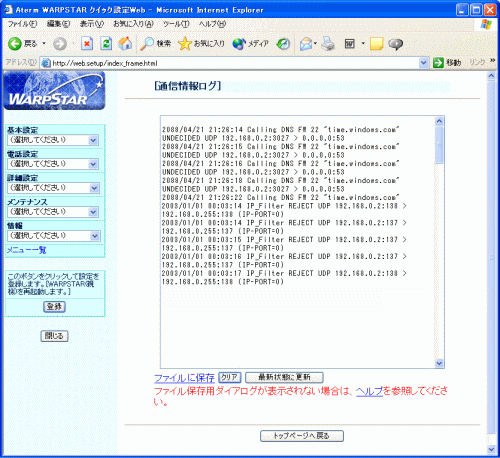
Task: Click the クリア button
Action: pos(230,377)
